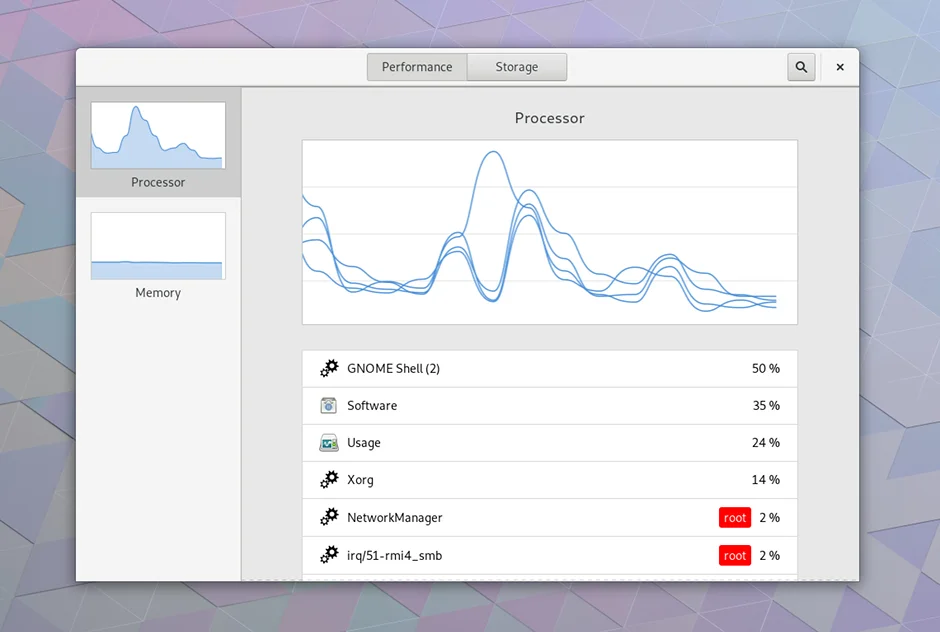Click the Software app icon
The image size is (940, 632).
(x=329, y=406)
